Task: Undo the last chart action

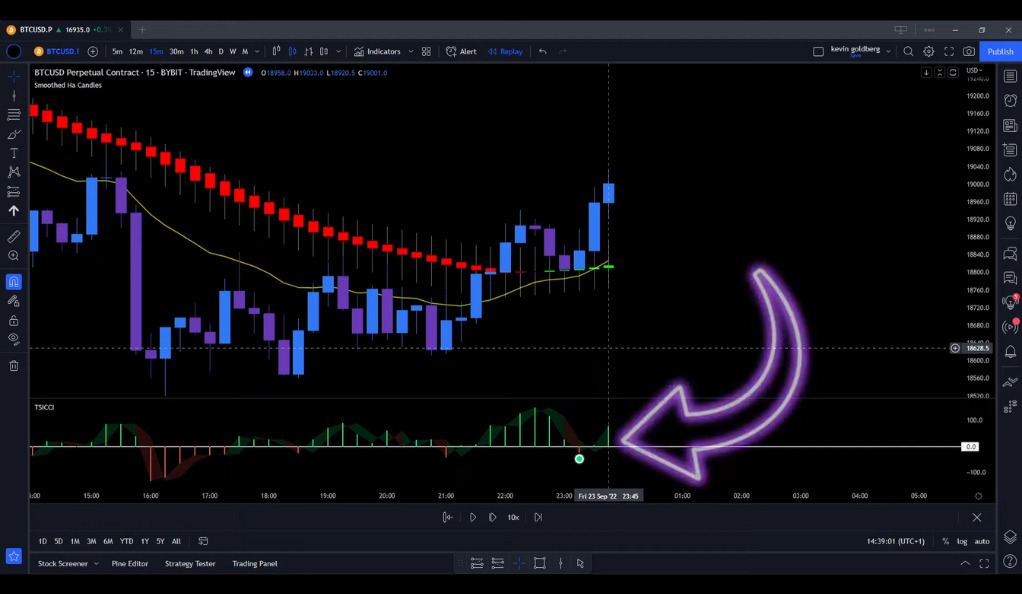Action: (542, 52)
